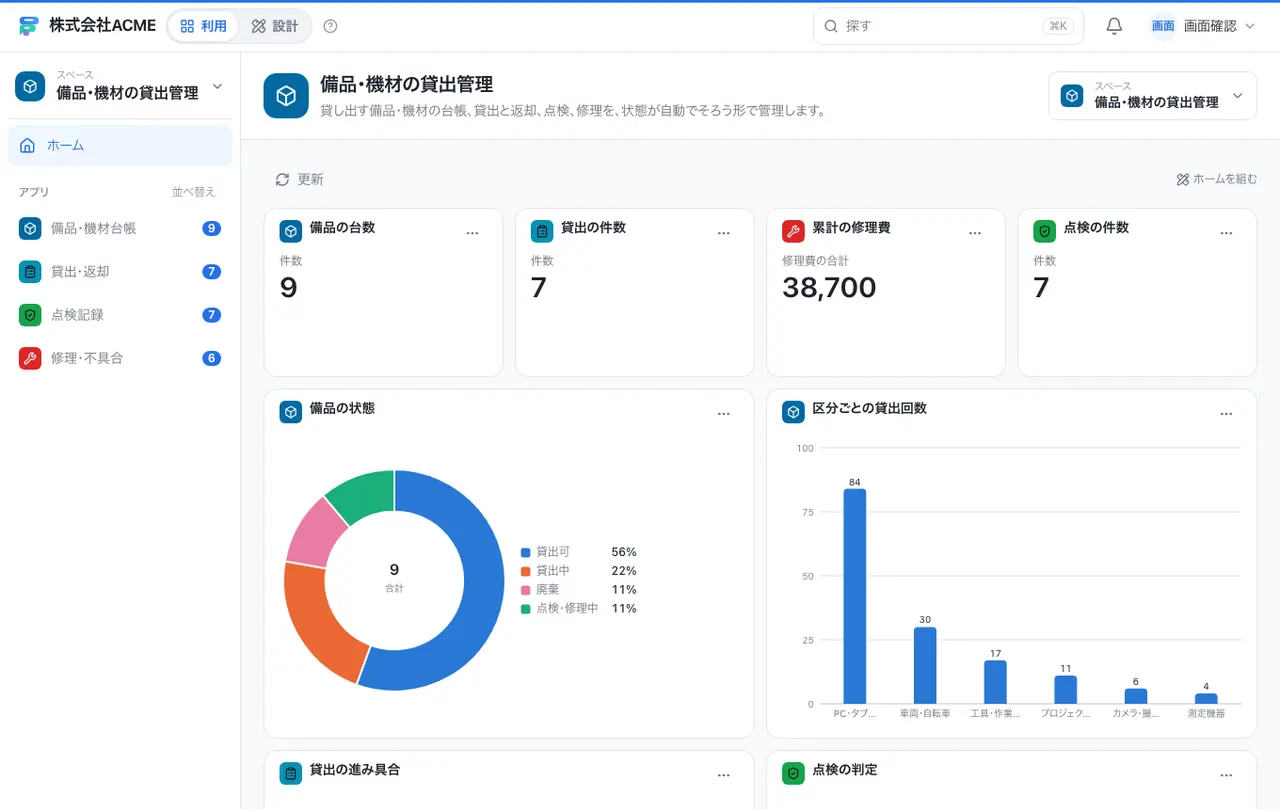Click the 探す search field
The image size is (1280, 809).
(x=948, y=26)
